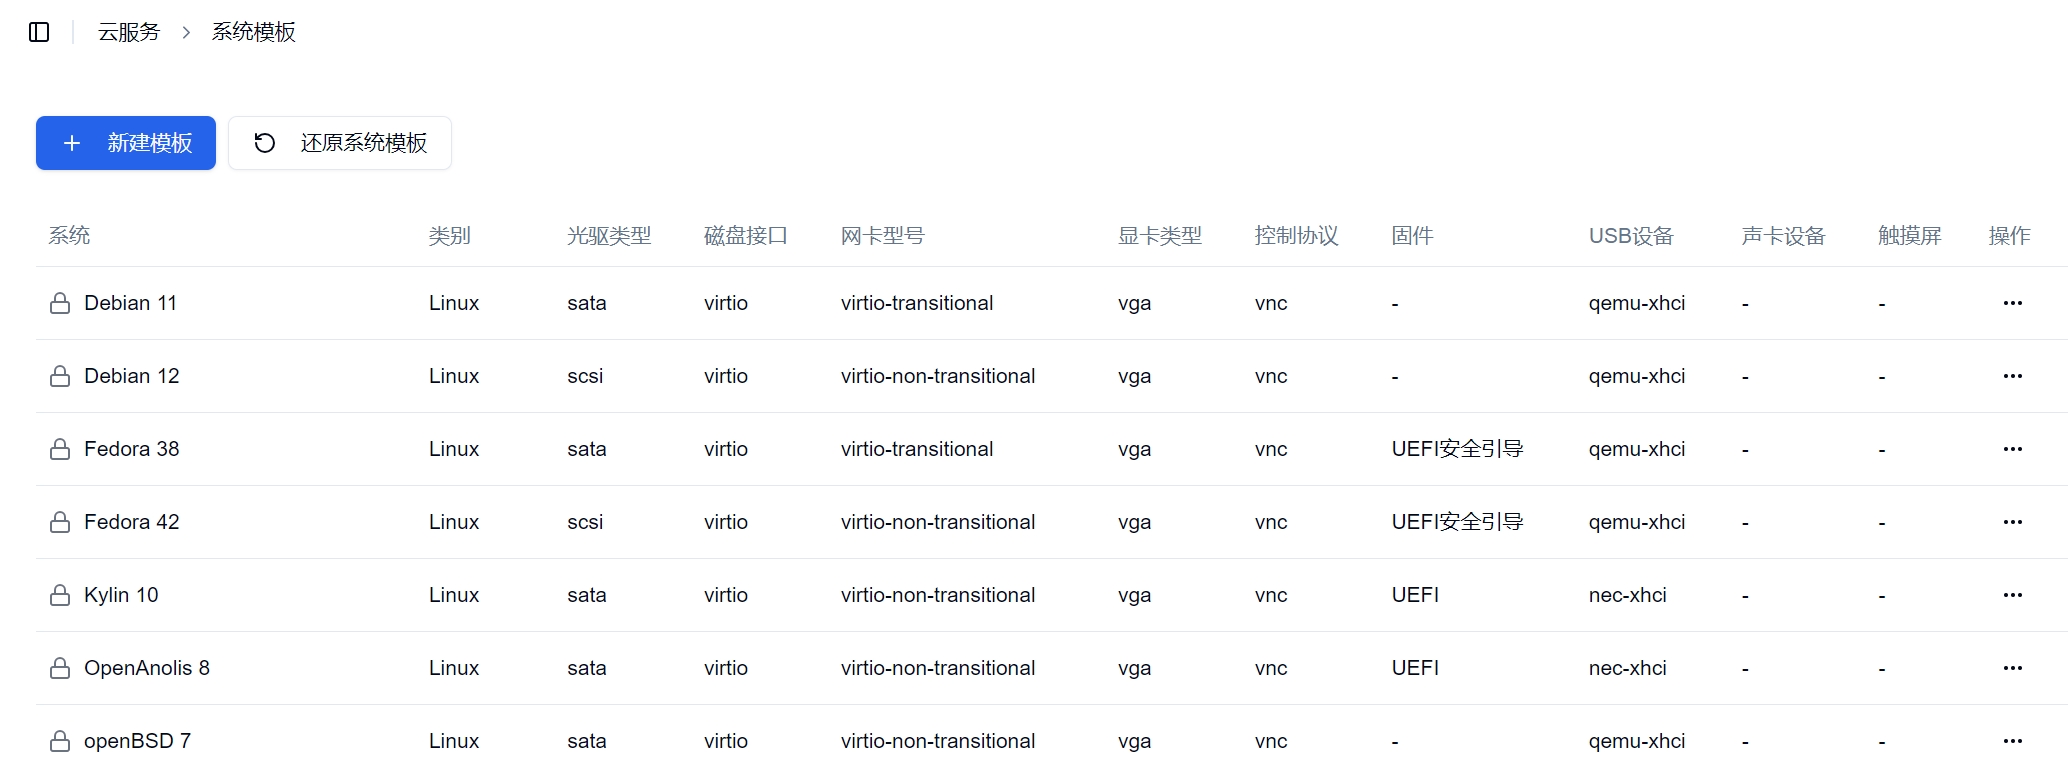
Task: Open the ellipsis menu for OpenAnolis 8
Action: click(x=2013, y=668)
